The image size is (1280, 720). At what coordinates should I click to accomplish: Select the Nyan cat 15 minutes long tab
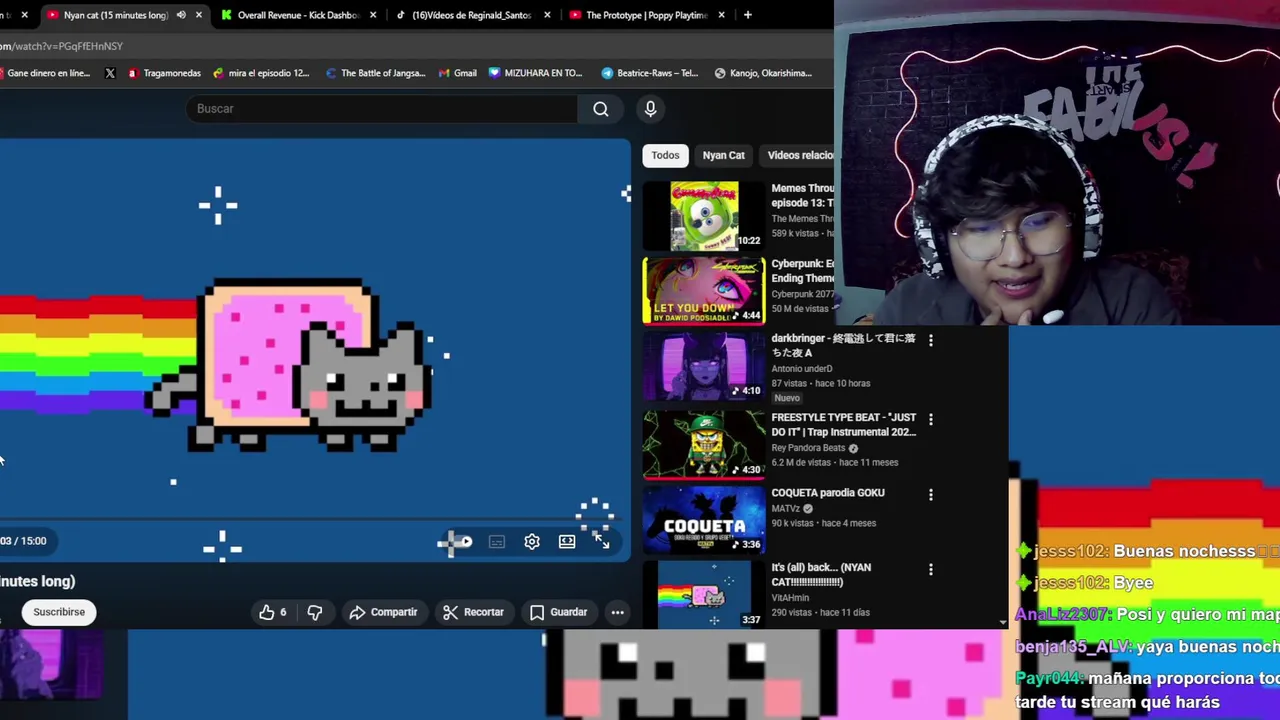click(115, 15)
